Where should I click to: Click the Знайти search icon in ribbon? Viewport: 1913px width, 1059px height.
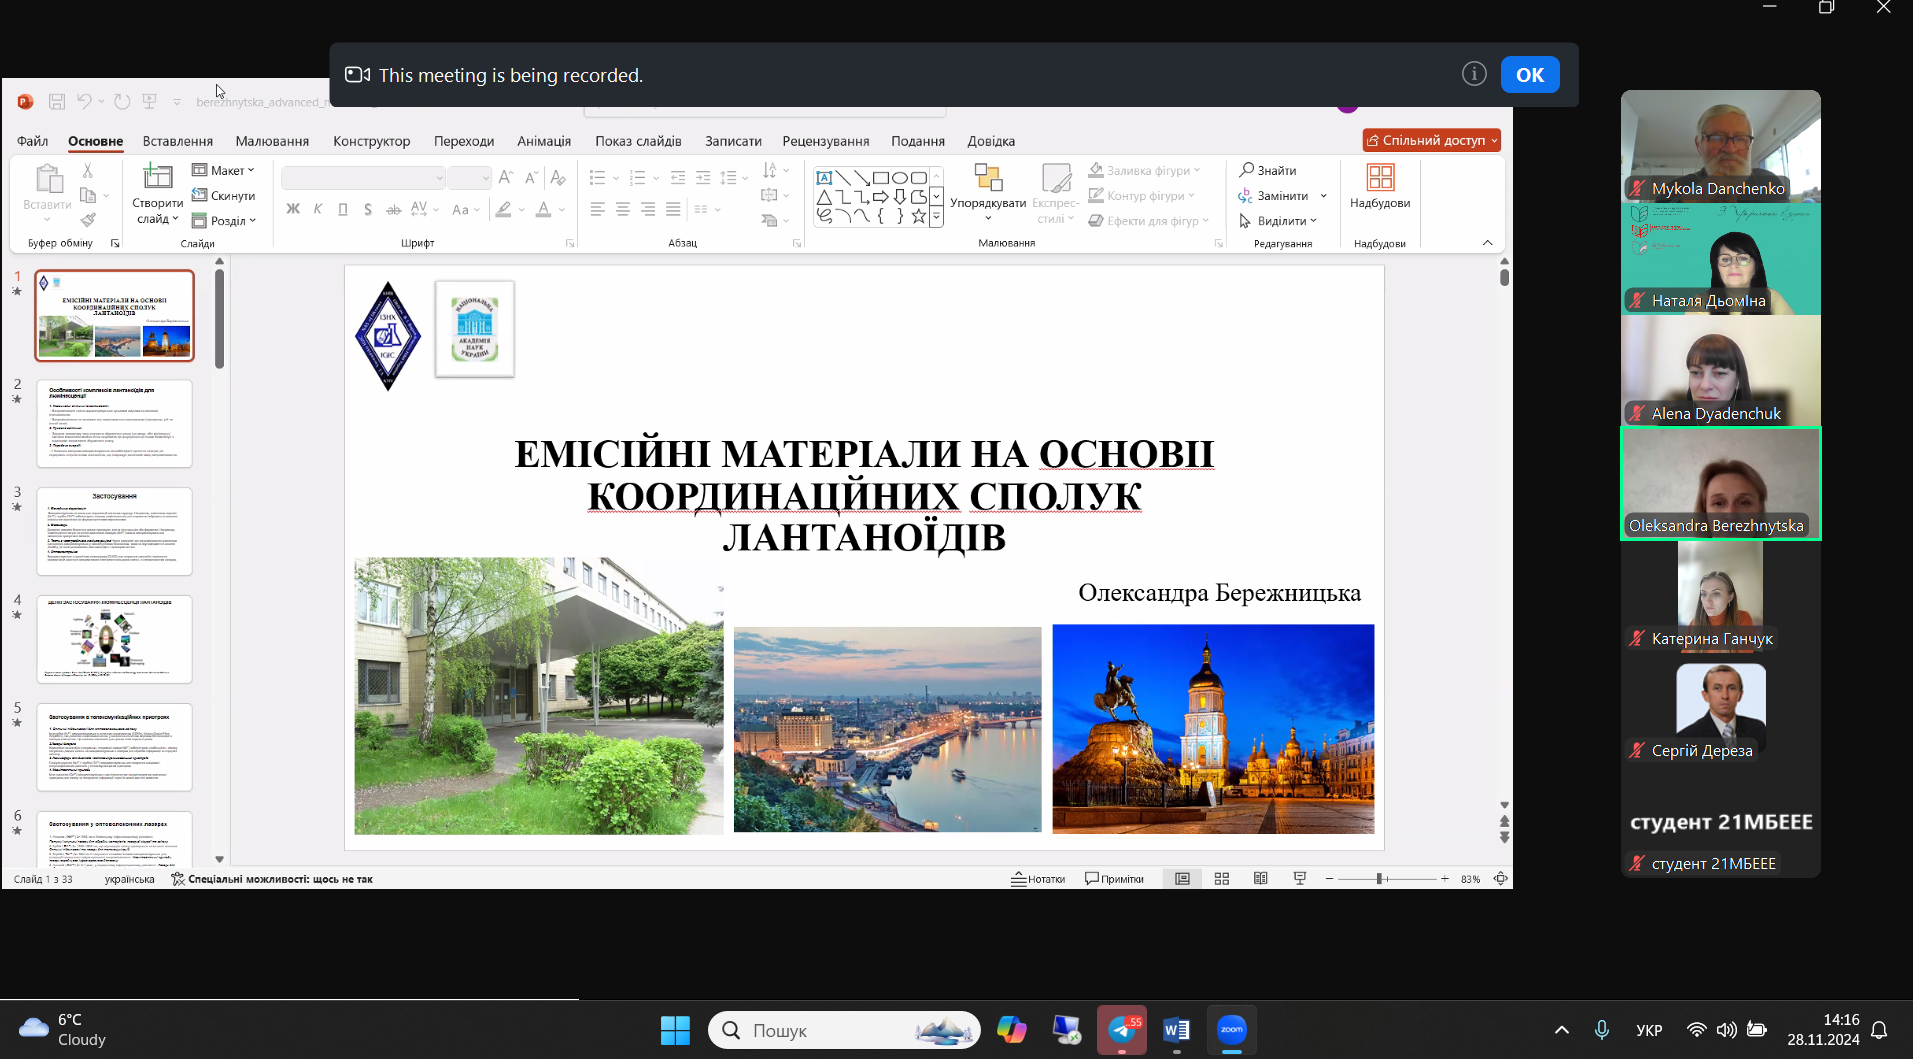point(1246,170)
